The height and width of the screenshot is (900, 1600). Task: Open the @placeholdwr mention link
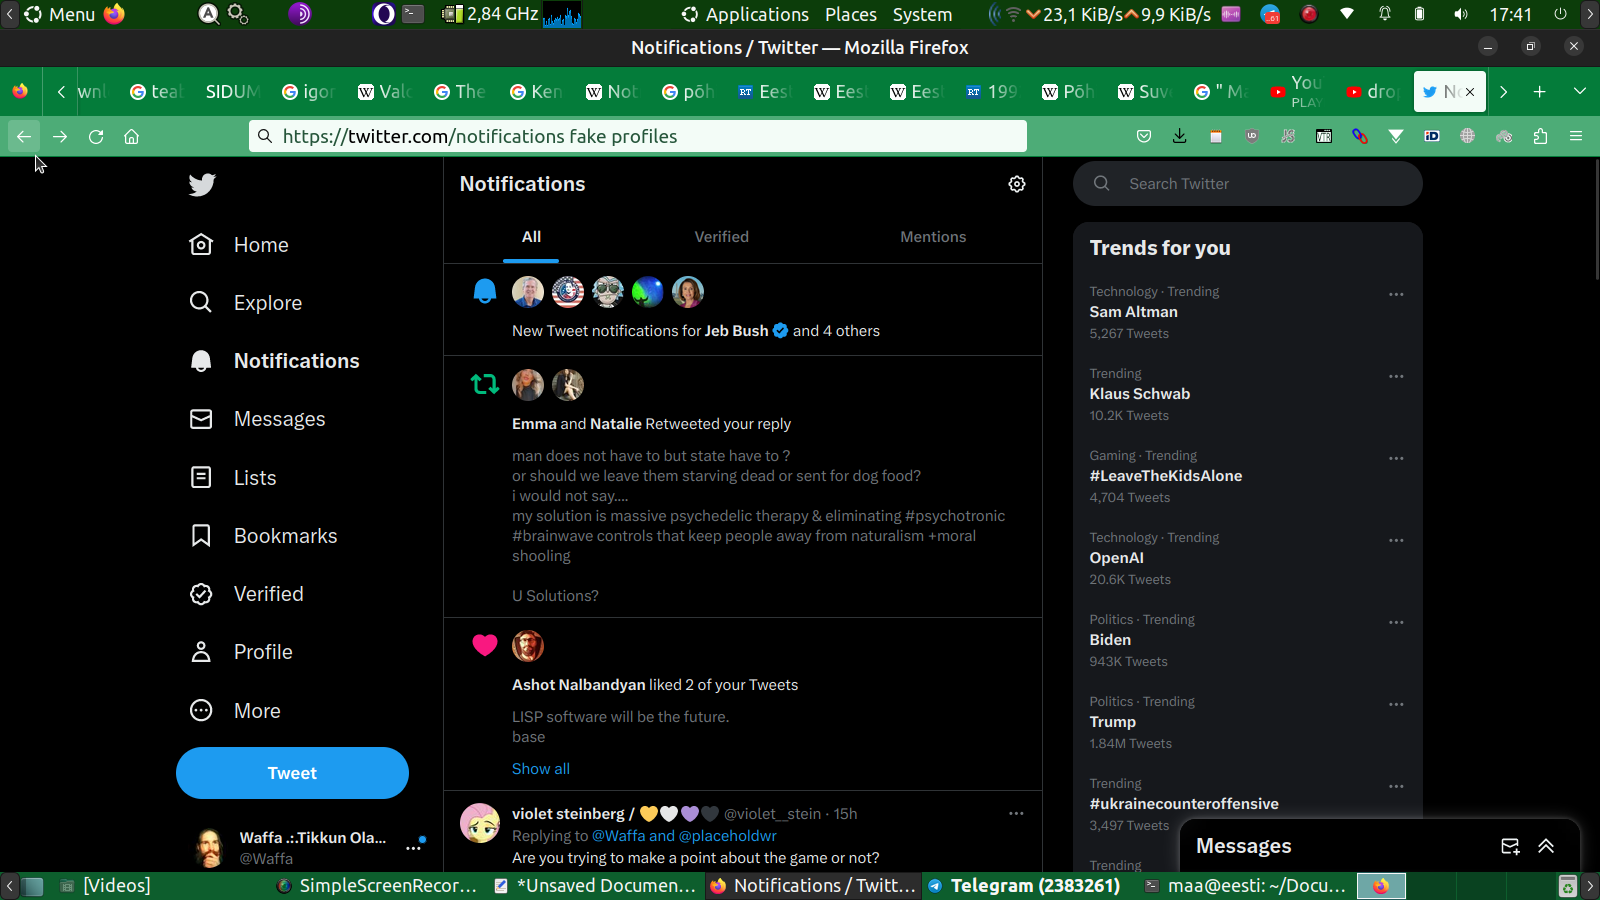[x=727, y=836]
